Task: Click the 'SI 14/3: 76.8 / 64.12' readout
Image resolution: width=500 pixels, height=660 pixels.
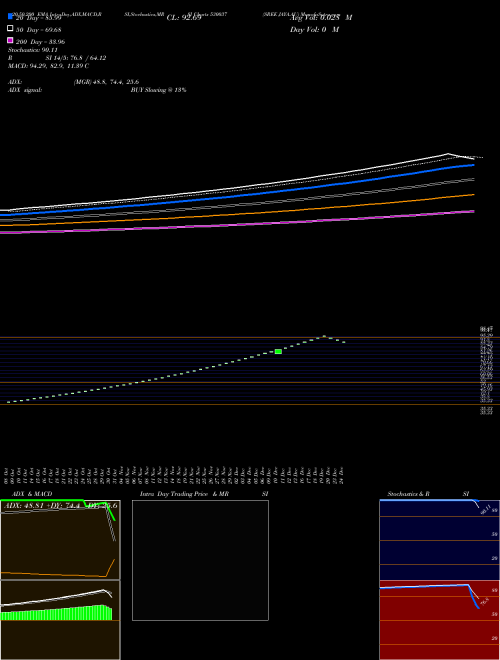Action: (76, 58)
